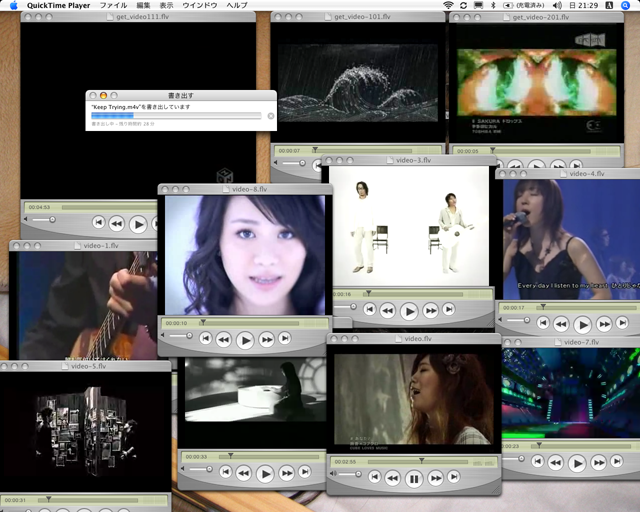
Task: Fast-forward in the video.flv window
Action: click(x=436, y=478)
